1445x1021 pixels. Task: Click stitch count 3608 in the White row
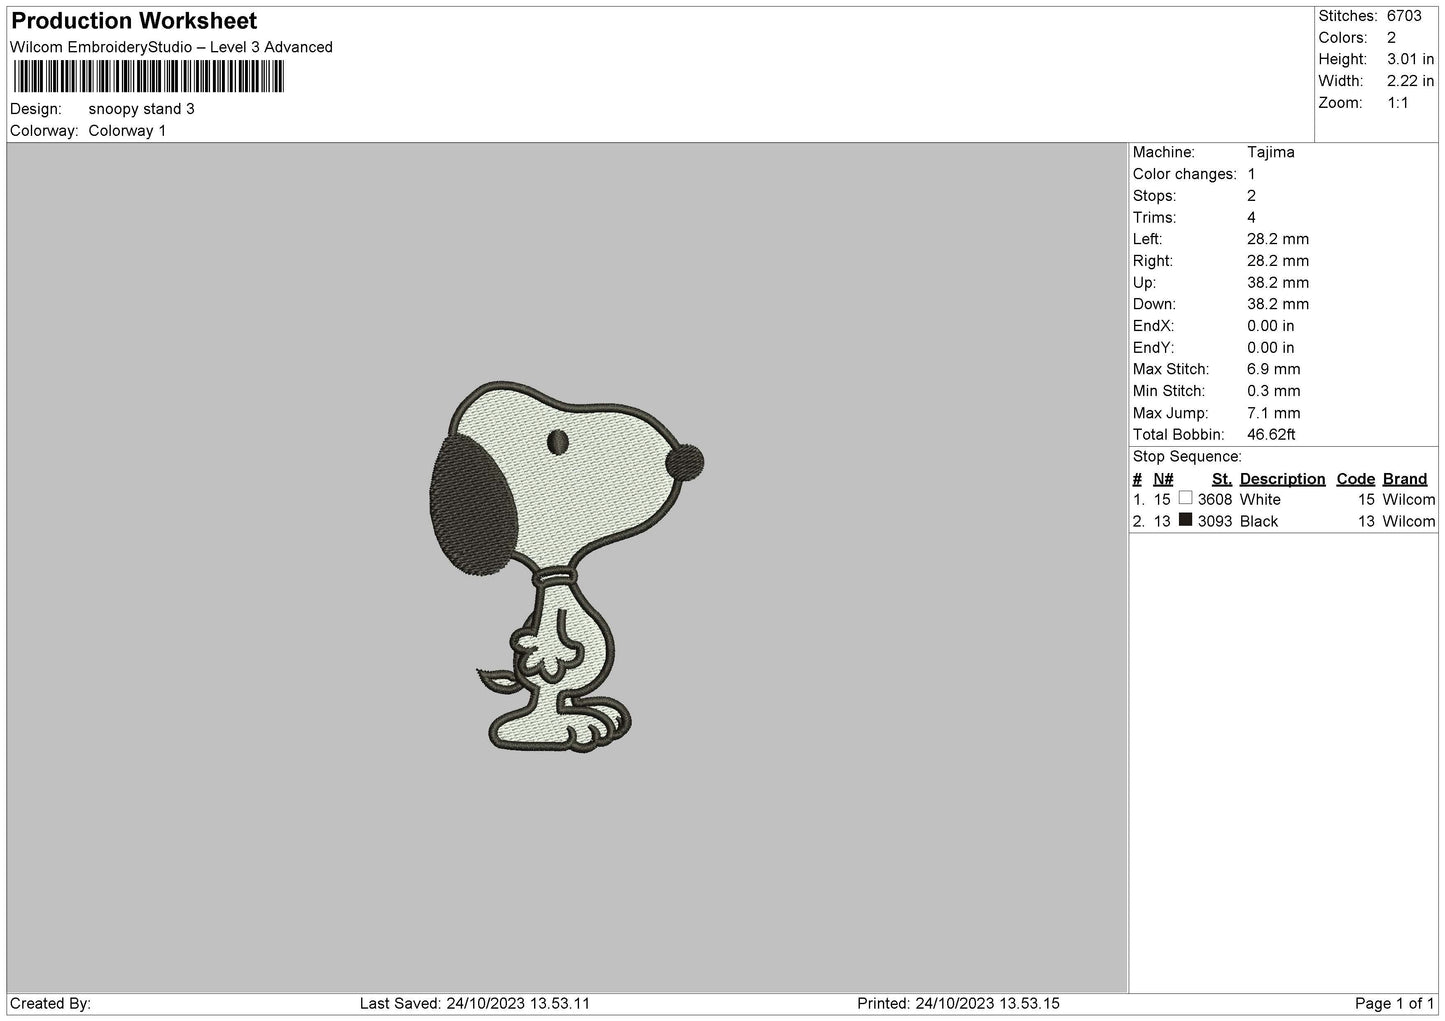[x=1215, y=500]
